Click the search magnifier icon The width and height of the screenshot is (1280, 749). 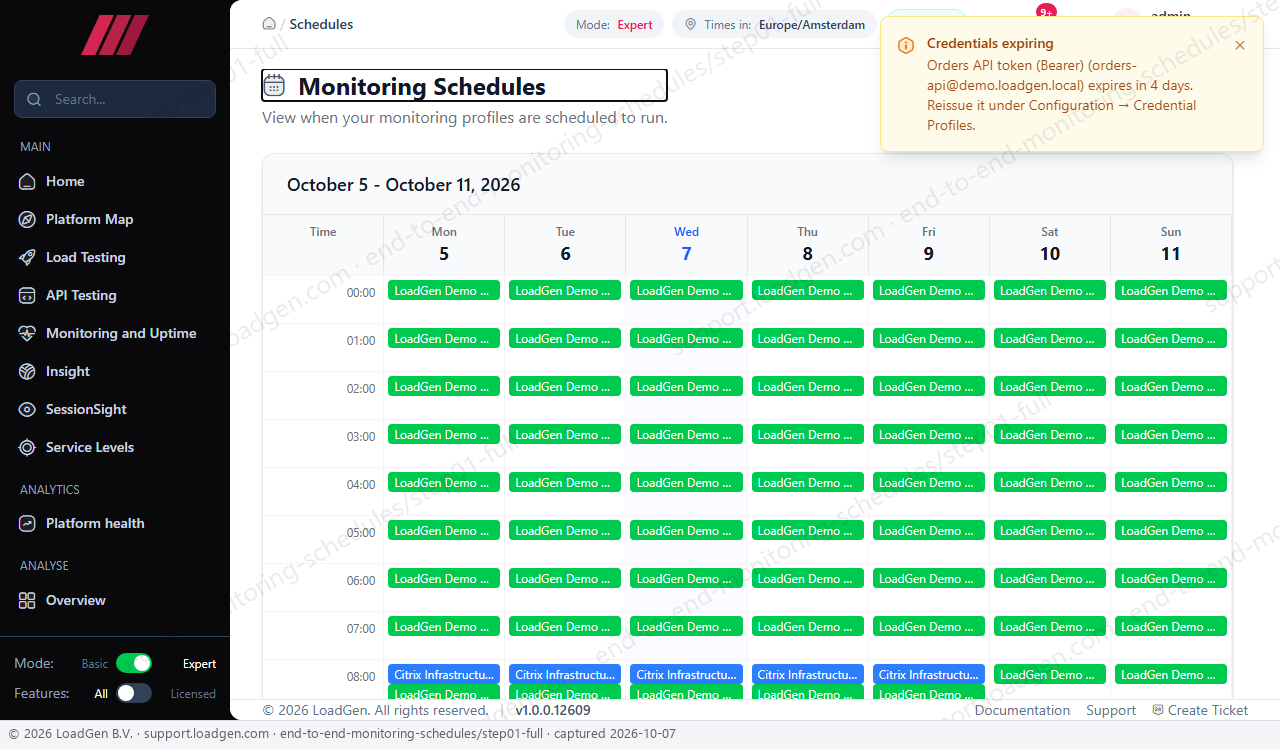coord(34,99)
